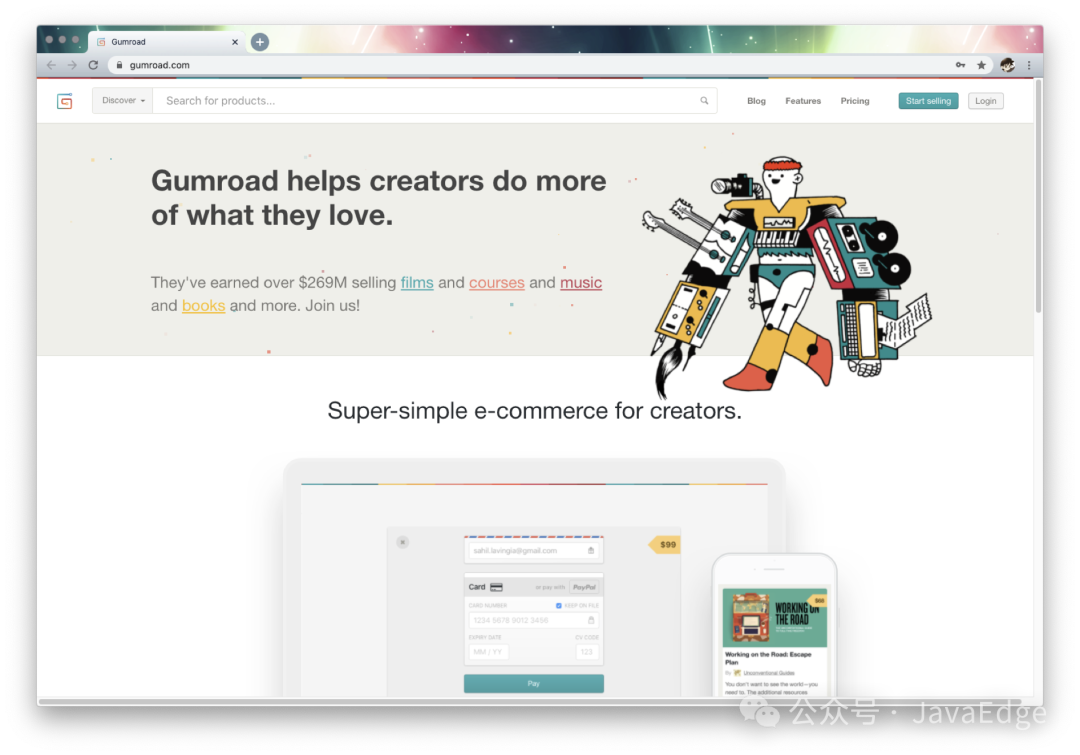Viewport: 1080px width, 755px height.
Task: Follow the music link
Action: [x=581, y=282]
